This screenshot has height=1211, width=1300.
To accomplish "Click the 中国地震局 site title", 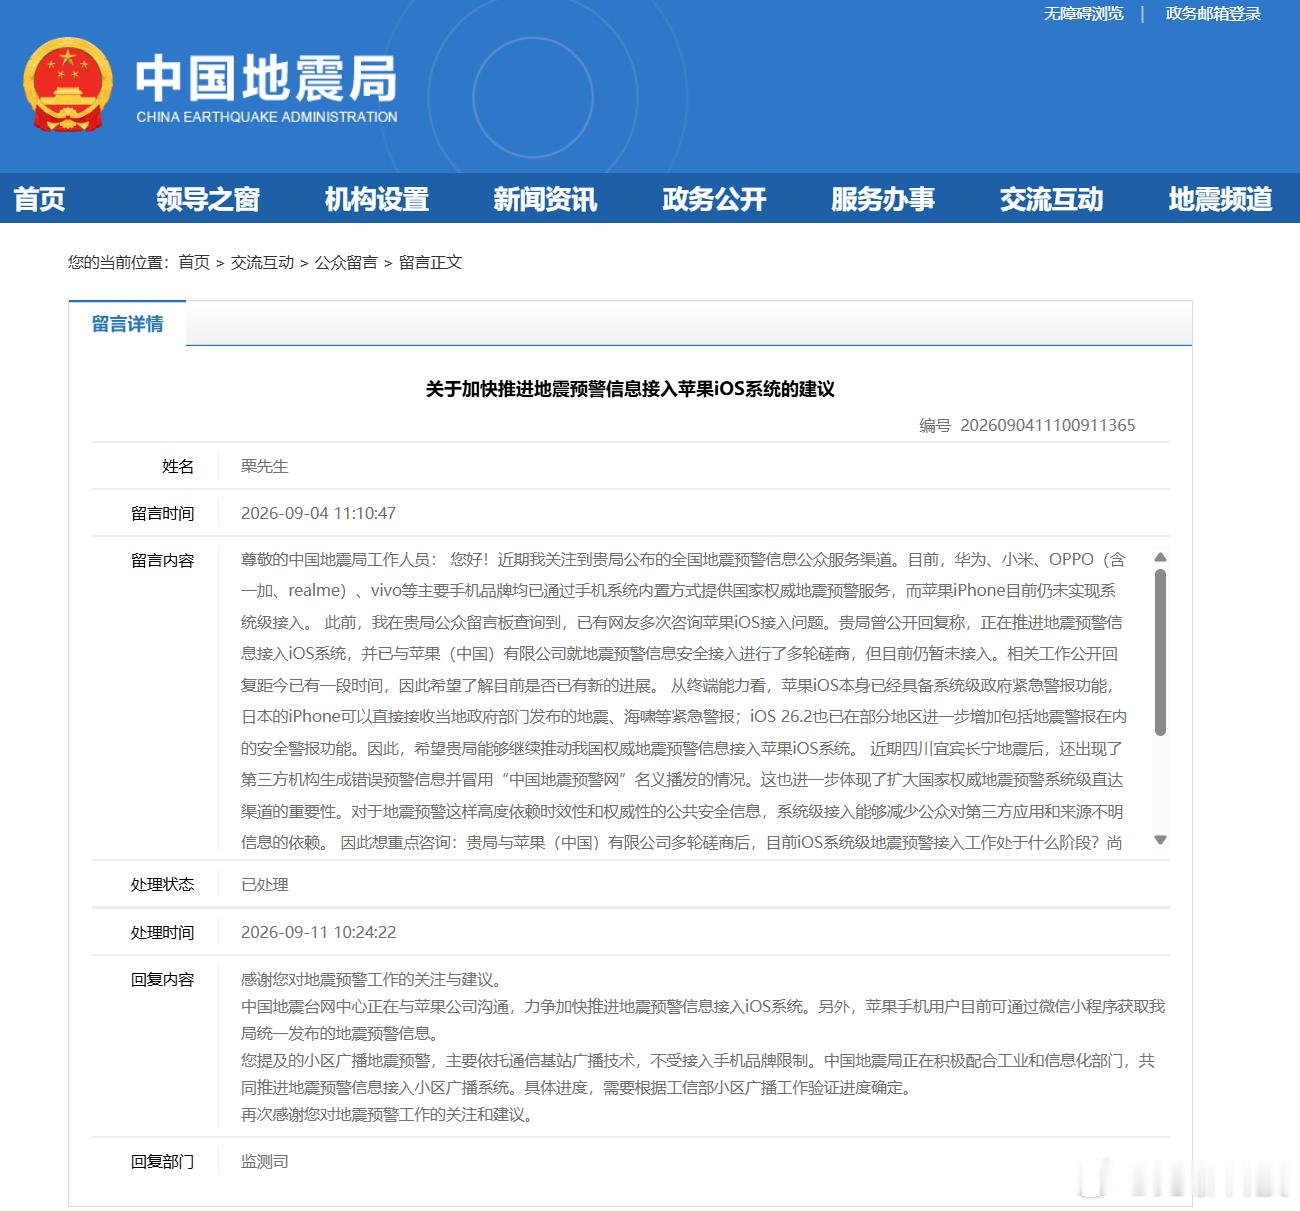I will (x=266, y=79).
